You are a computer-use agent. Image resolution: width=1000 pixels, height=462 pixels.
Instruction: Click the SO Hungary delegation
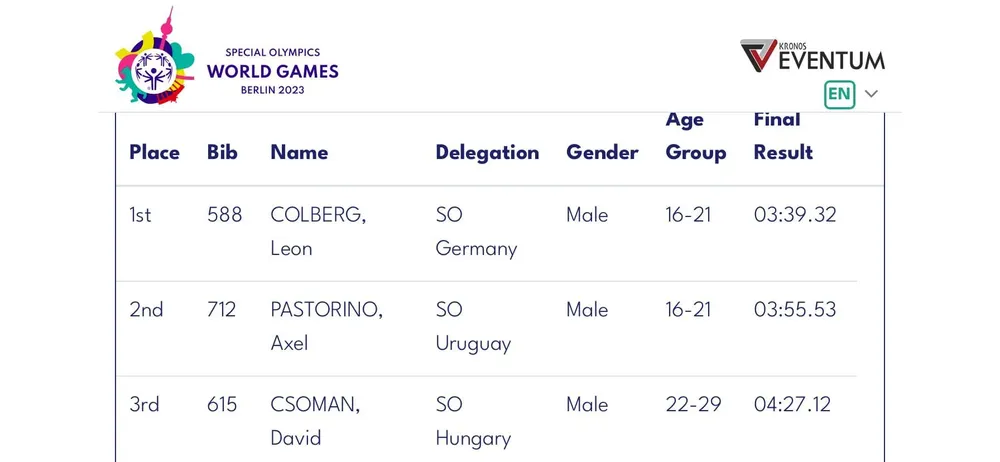click(x=473, y=421)
